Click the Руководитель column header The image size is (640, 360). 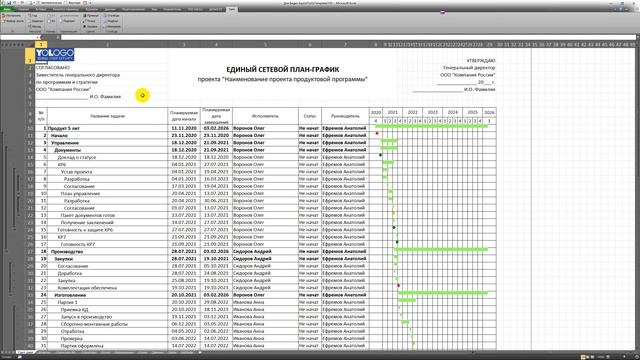click(345, 116)
